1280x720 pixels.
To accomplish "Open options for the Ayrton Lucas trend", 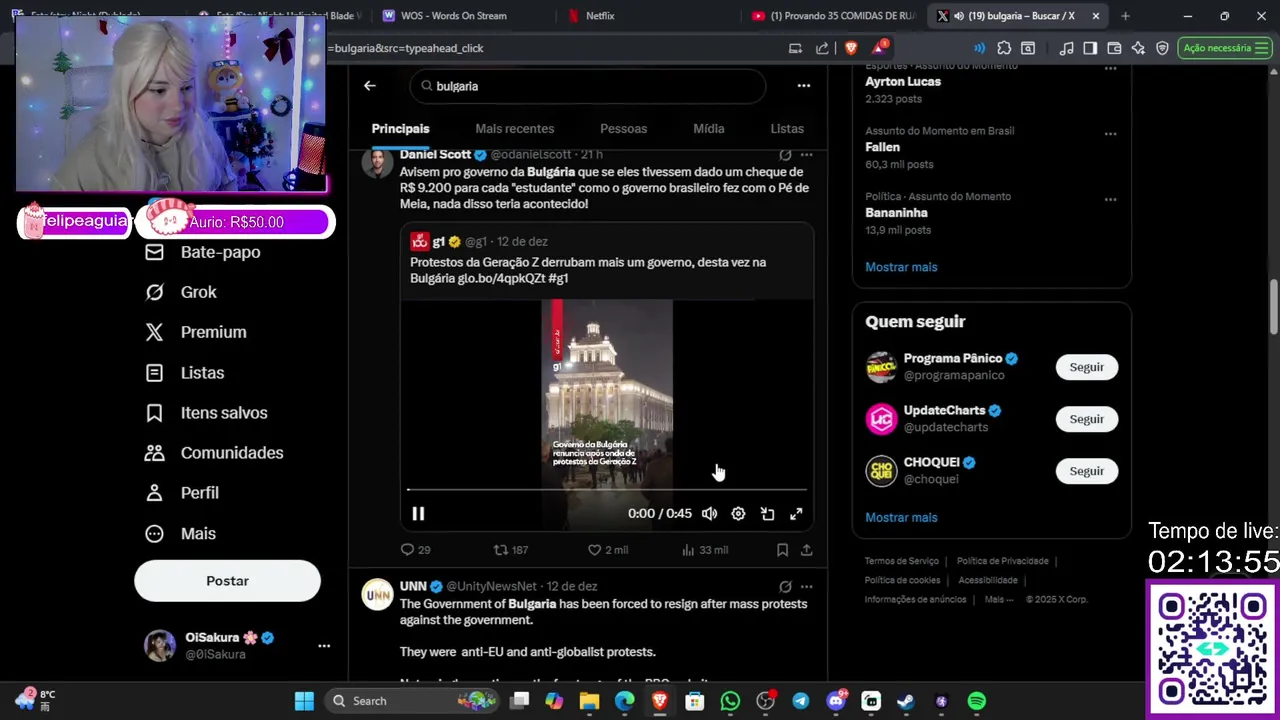I will 1110,69.
